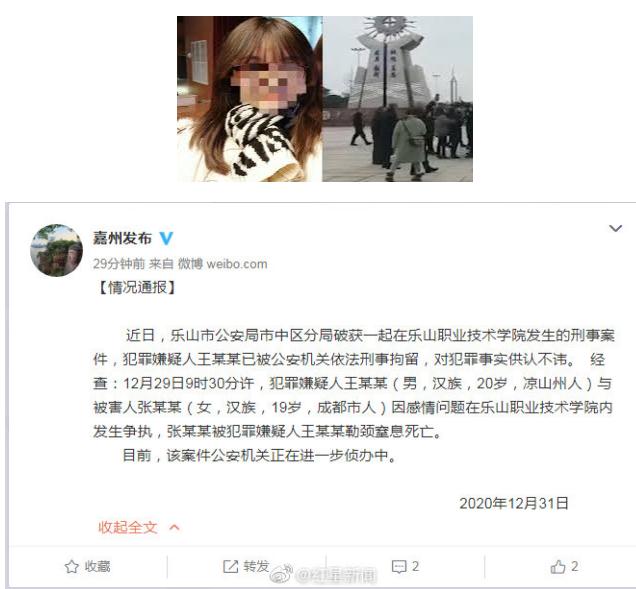Open 嘉州发布 profile avatar
The width and height of the screenshot is (636, 589).
(56, 250)
